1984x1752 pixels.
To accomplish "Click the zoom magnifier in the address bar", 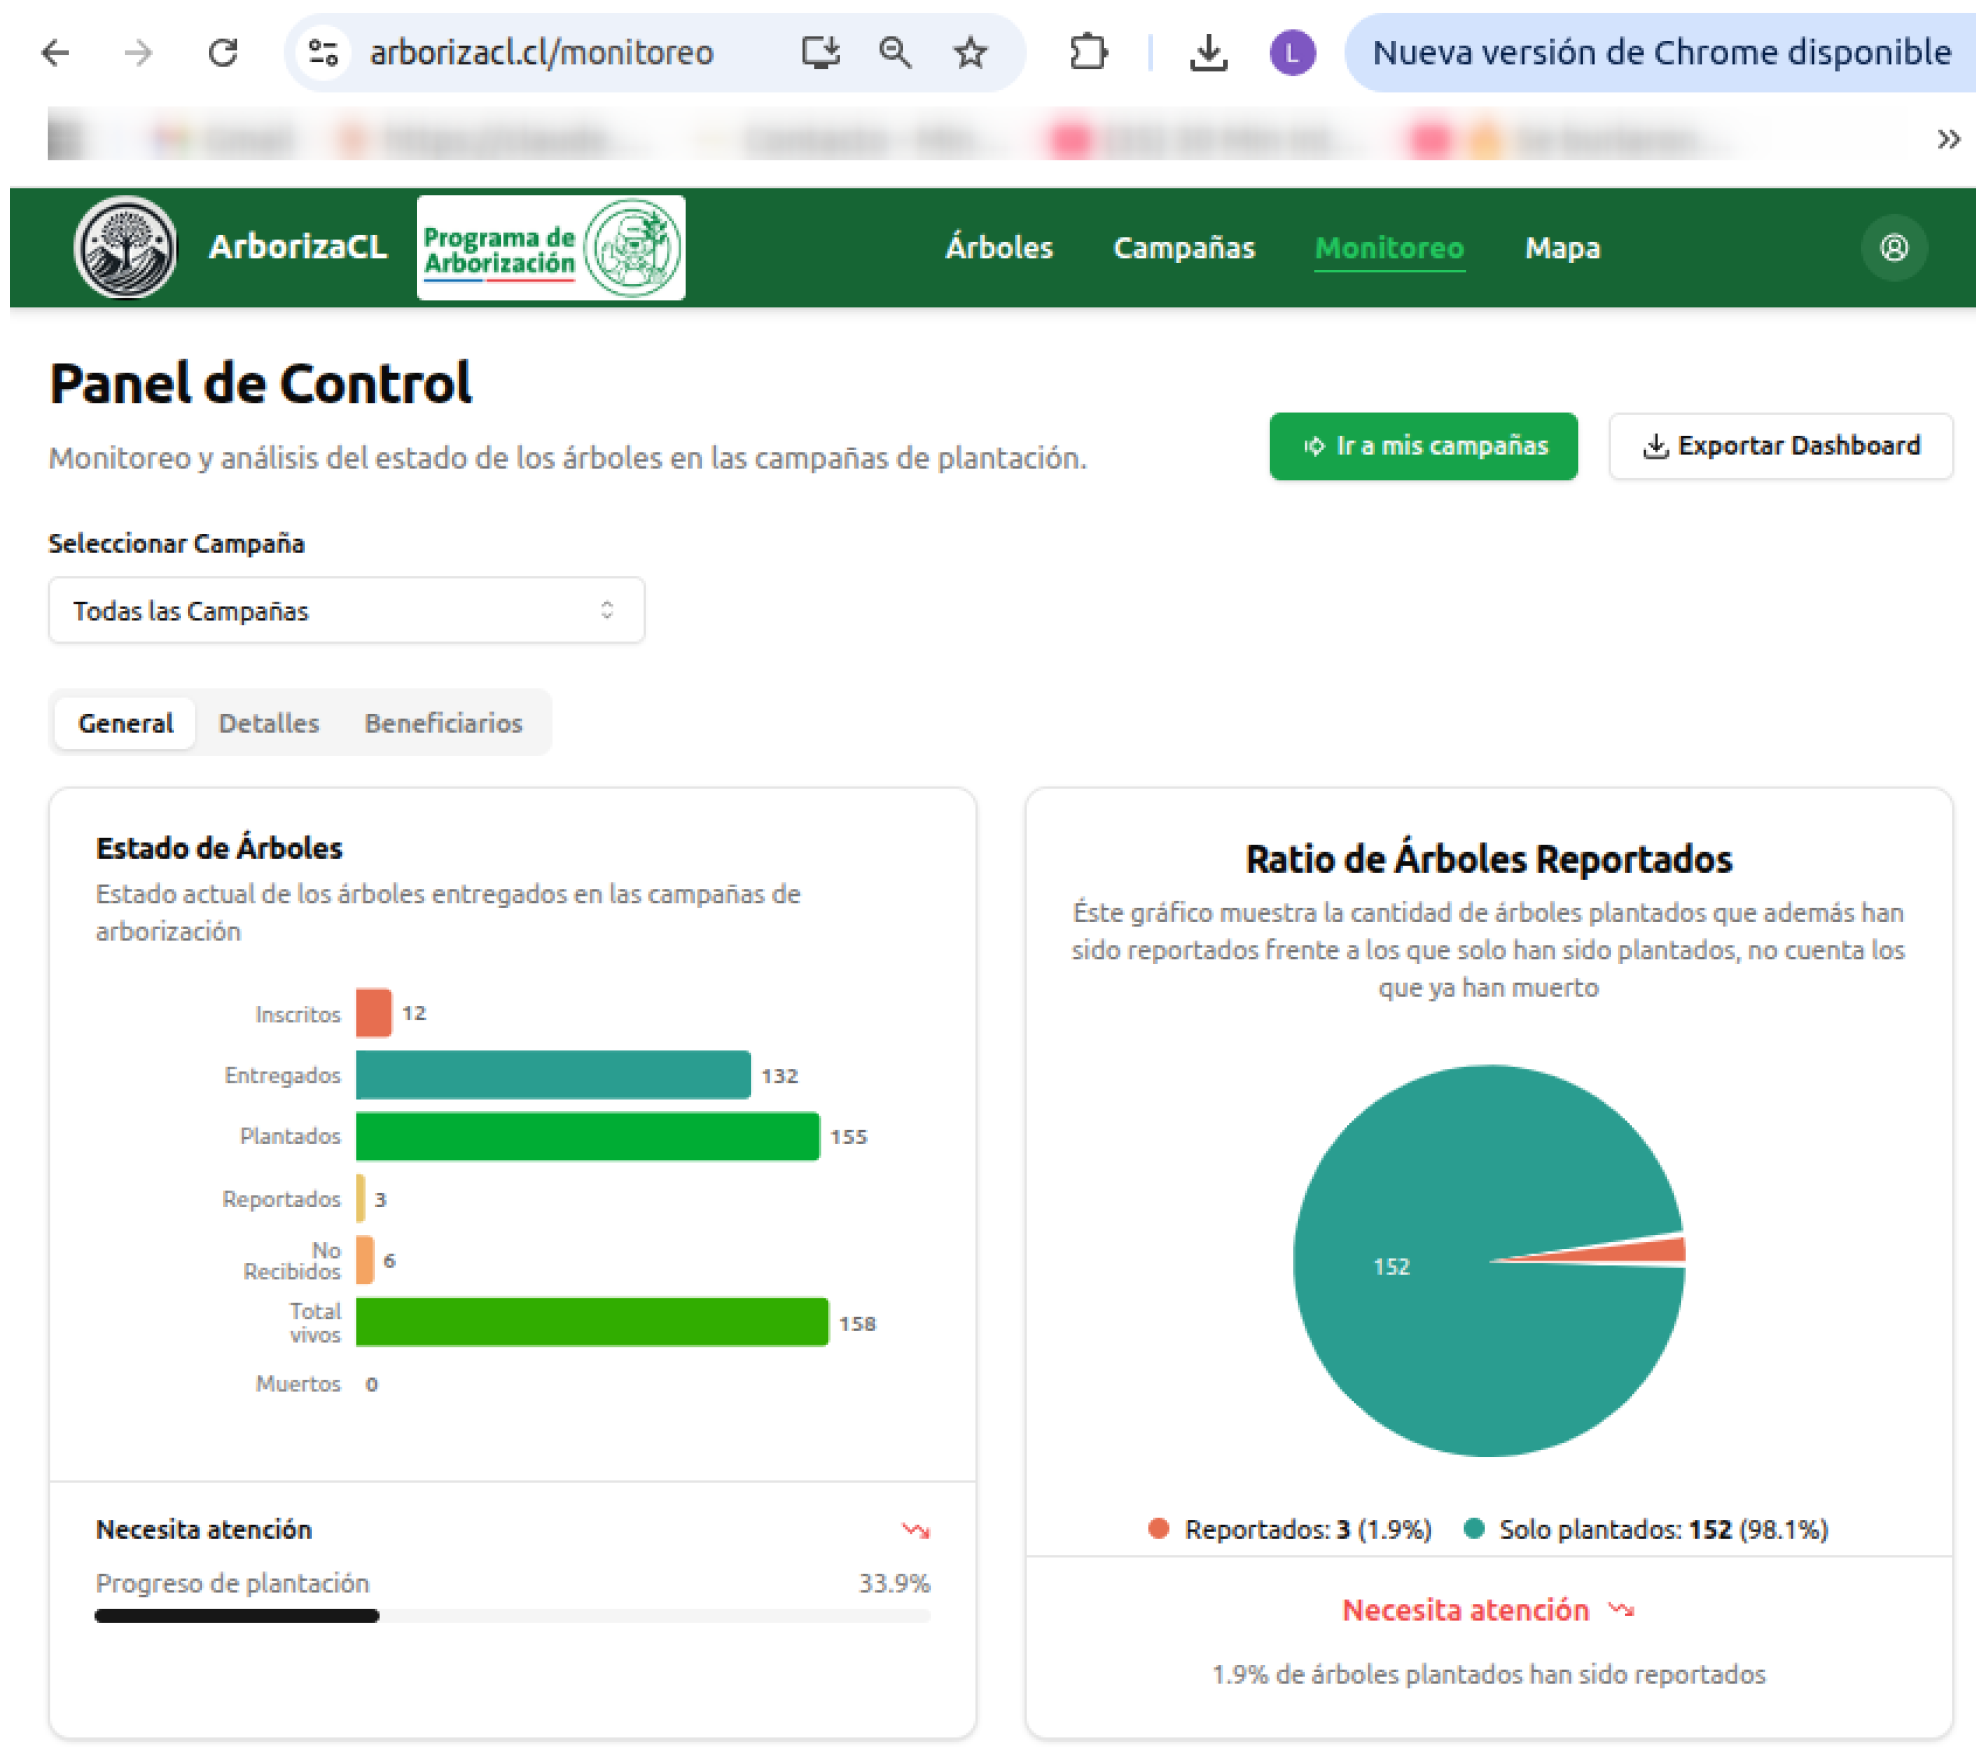I will 894,52.
